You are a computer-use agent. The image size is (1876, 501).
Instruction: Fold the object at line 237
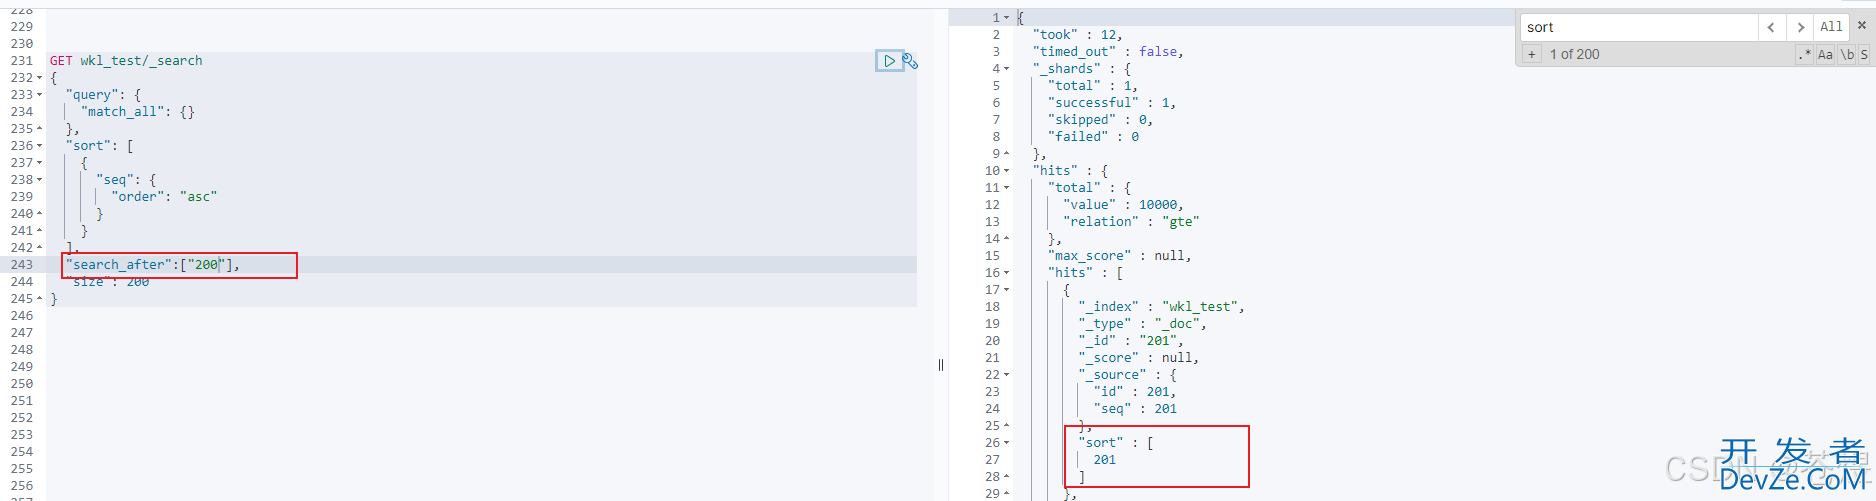pyautogui.click(x=39, y=163)
